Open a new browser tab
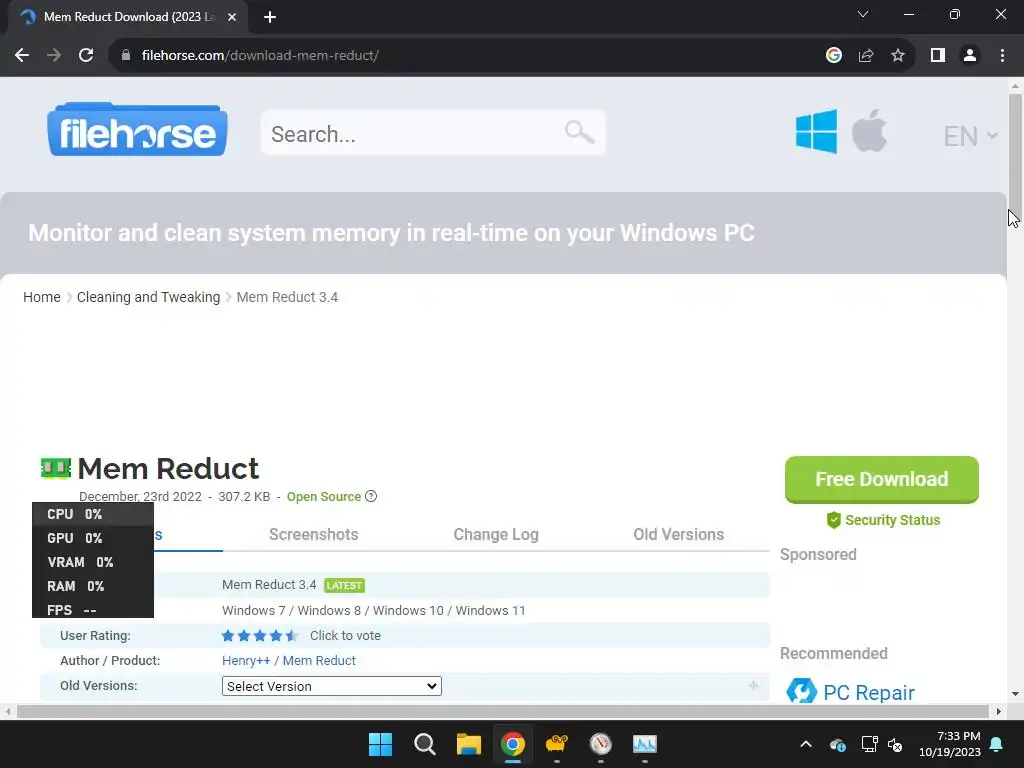The height and width of the screenshot is (768, 1024). 270,17
